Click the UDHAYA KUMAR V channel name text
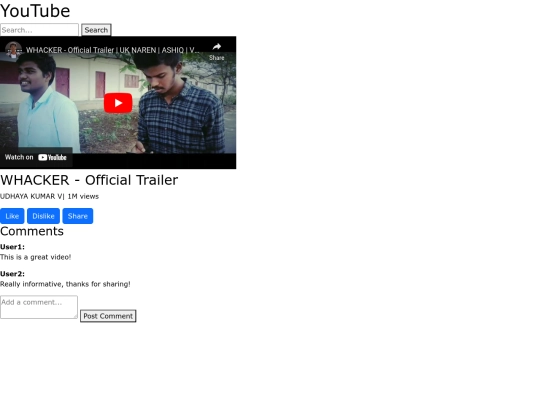Screen dimensions: 540x405 [x=31, y=196]
